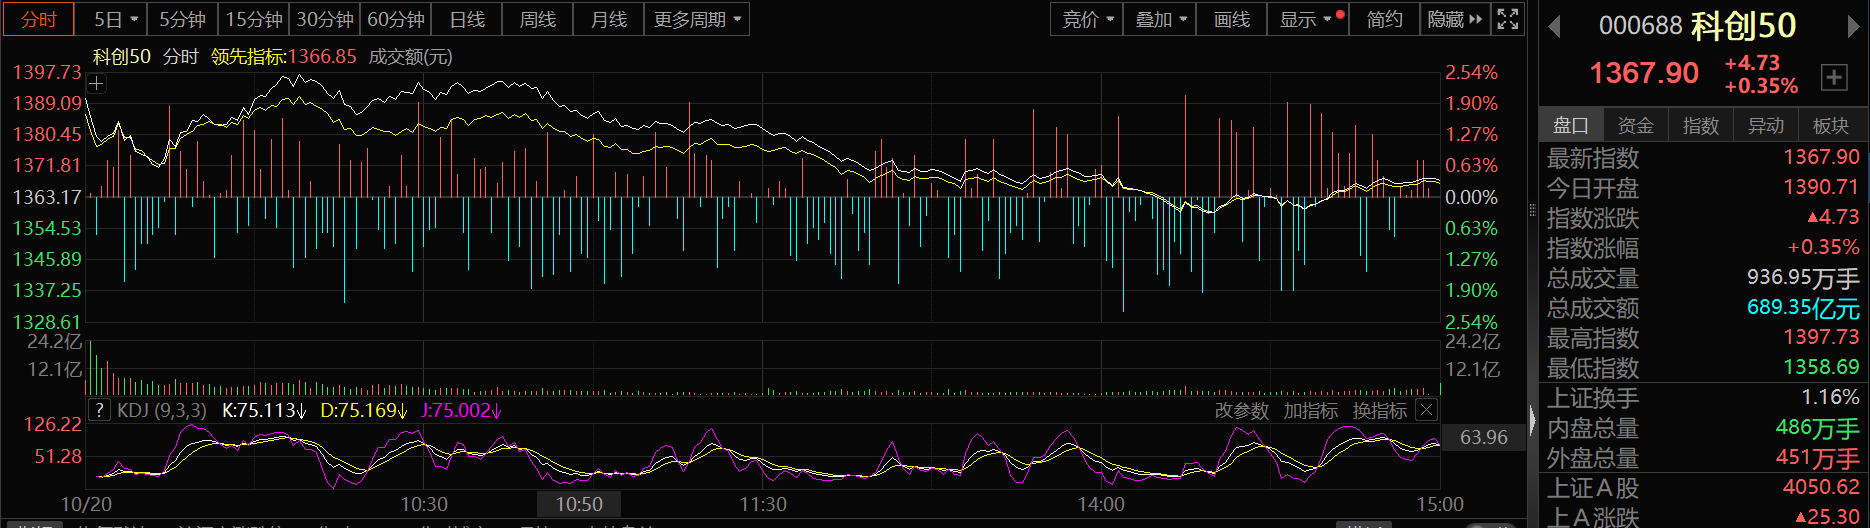
Task: Click the plus icon to add 科创50 to watchlist
Action: click(x=1834, y=77)
